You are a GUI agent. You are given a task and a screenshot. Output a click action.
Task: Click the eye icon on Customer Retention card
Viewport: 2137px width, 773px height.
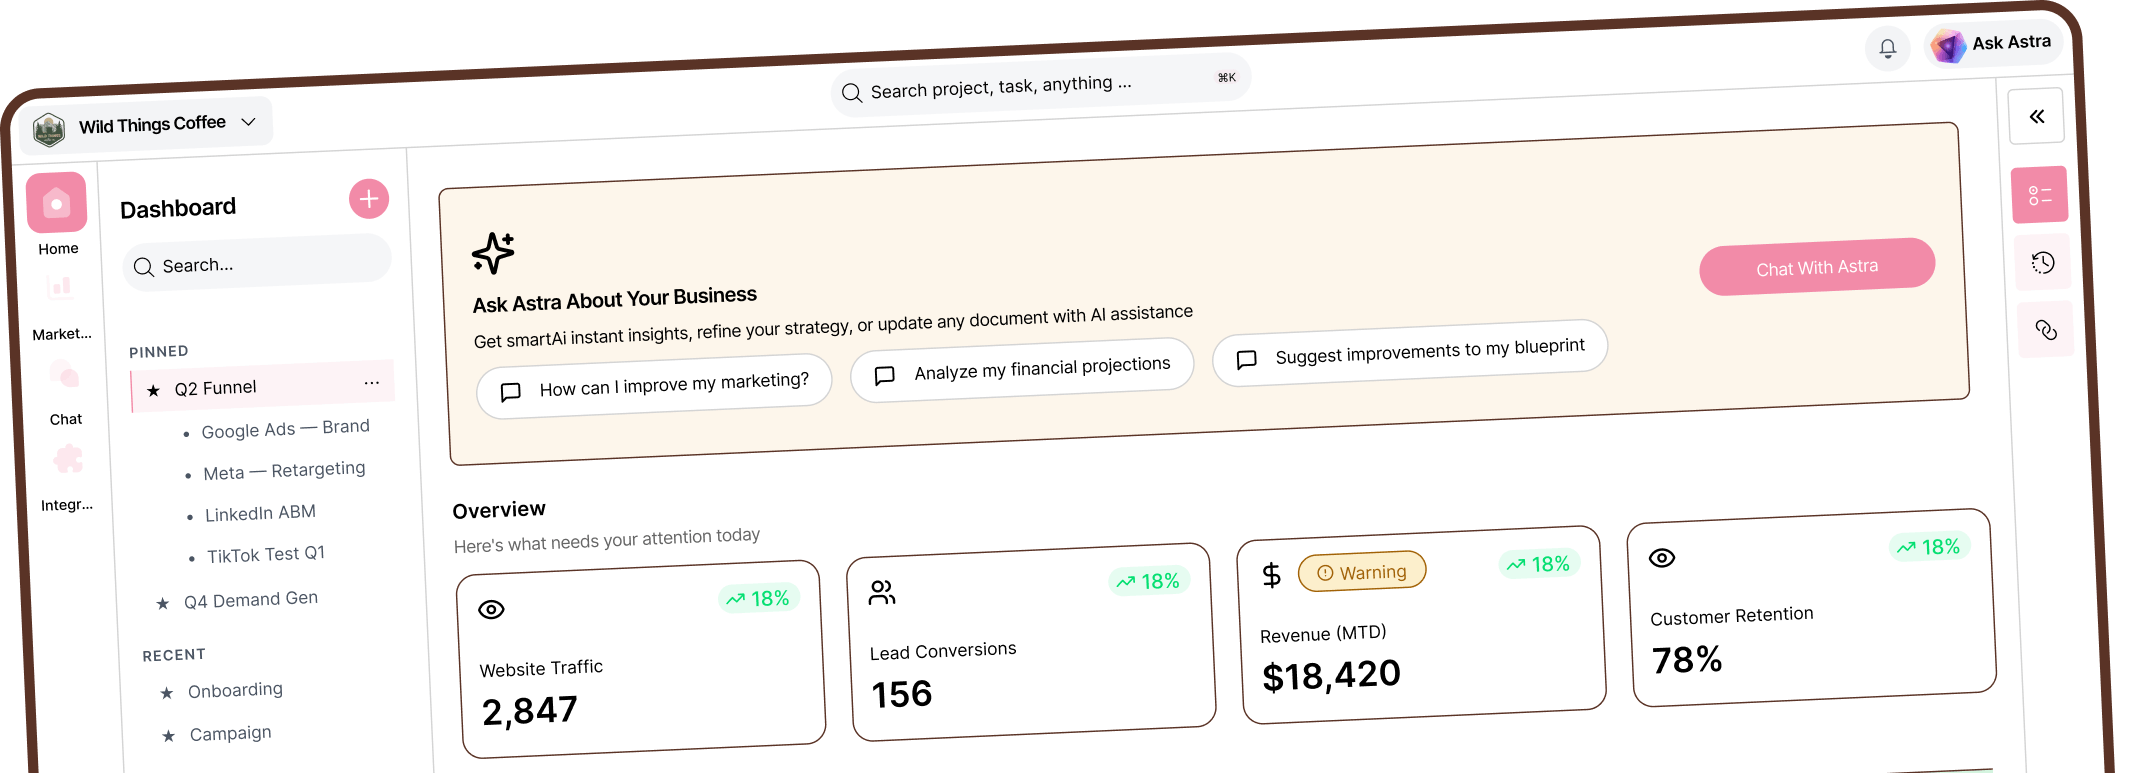coord(1662,558)
